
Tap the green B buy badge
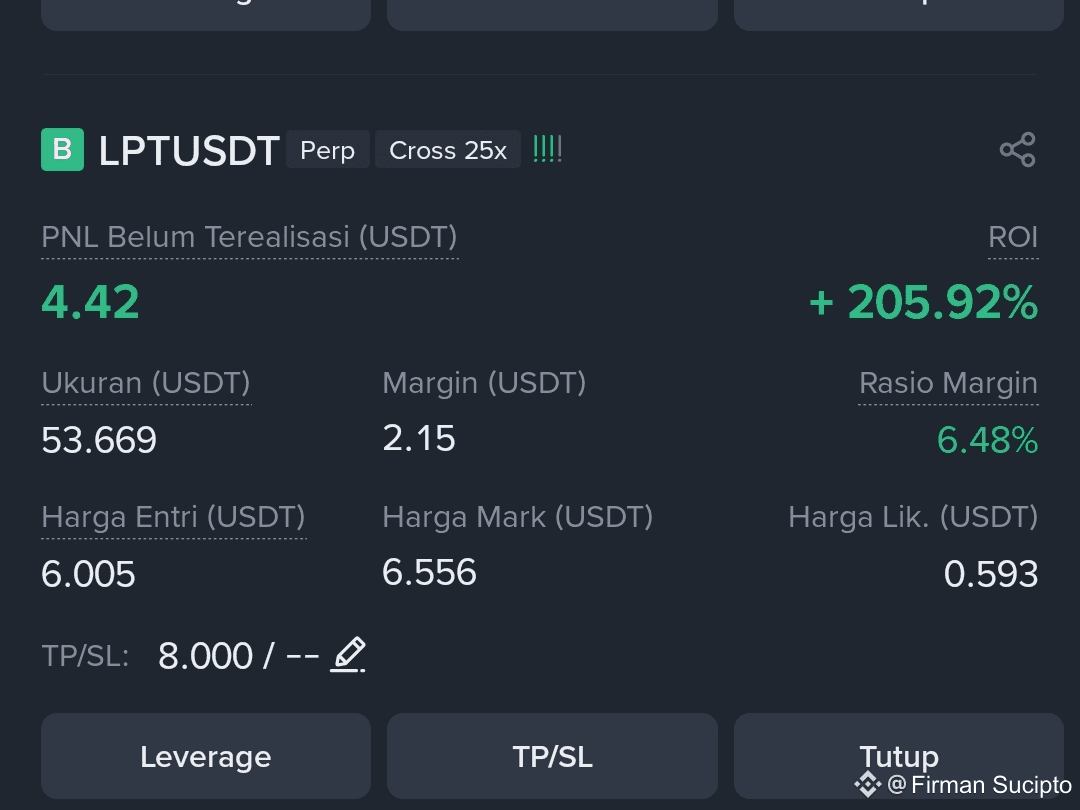[x=63, y=149]
